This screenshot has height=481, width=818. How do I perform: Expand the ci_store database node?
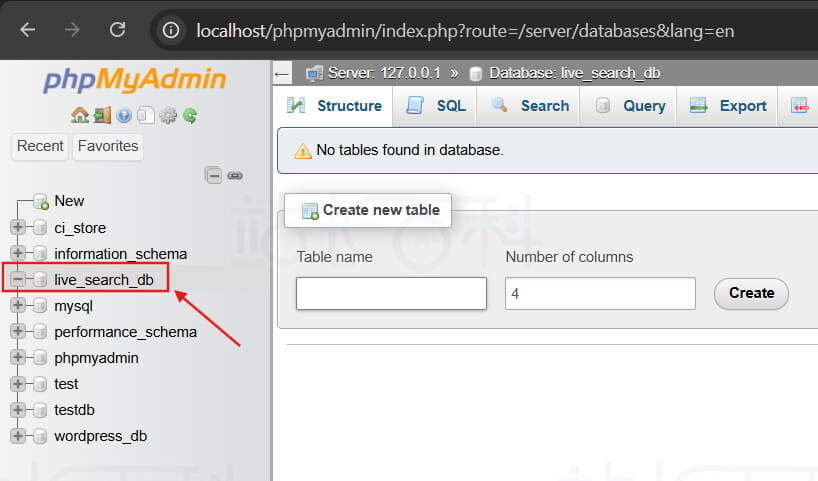(x=18, y=227)
